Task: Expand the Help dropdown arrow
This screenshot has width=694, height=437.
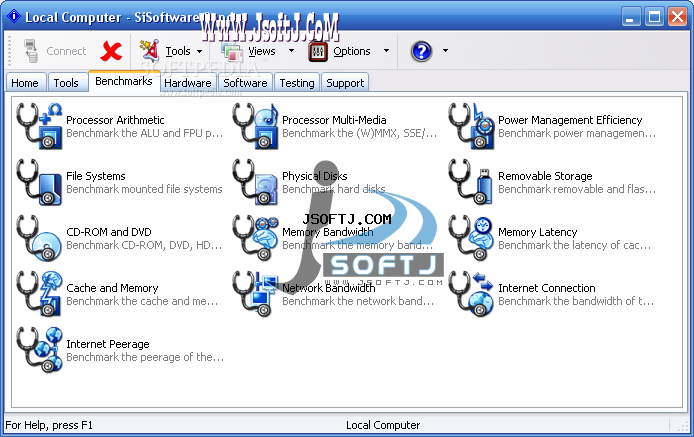Action: pyautogui.click(x=445, y=50)
